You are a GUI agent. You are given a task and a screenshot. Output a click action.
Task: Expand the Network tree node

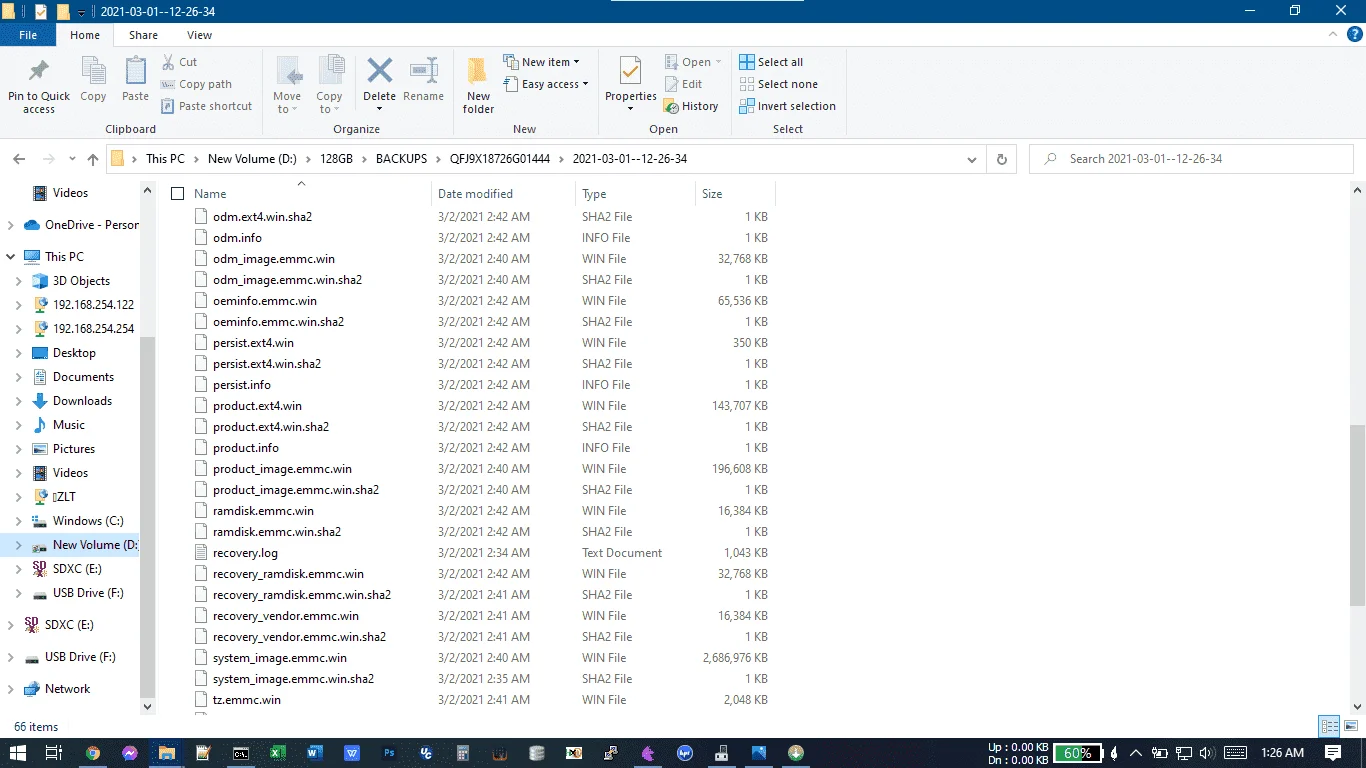11,689
